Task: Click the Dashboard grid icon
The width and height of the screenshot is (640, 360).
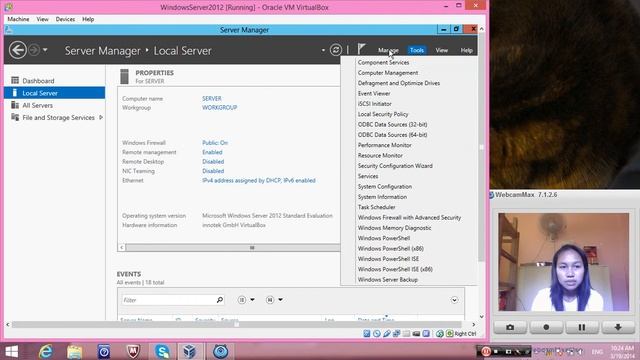Action: pos(15,80)
